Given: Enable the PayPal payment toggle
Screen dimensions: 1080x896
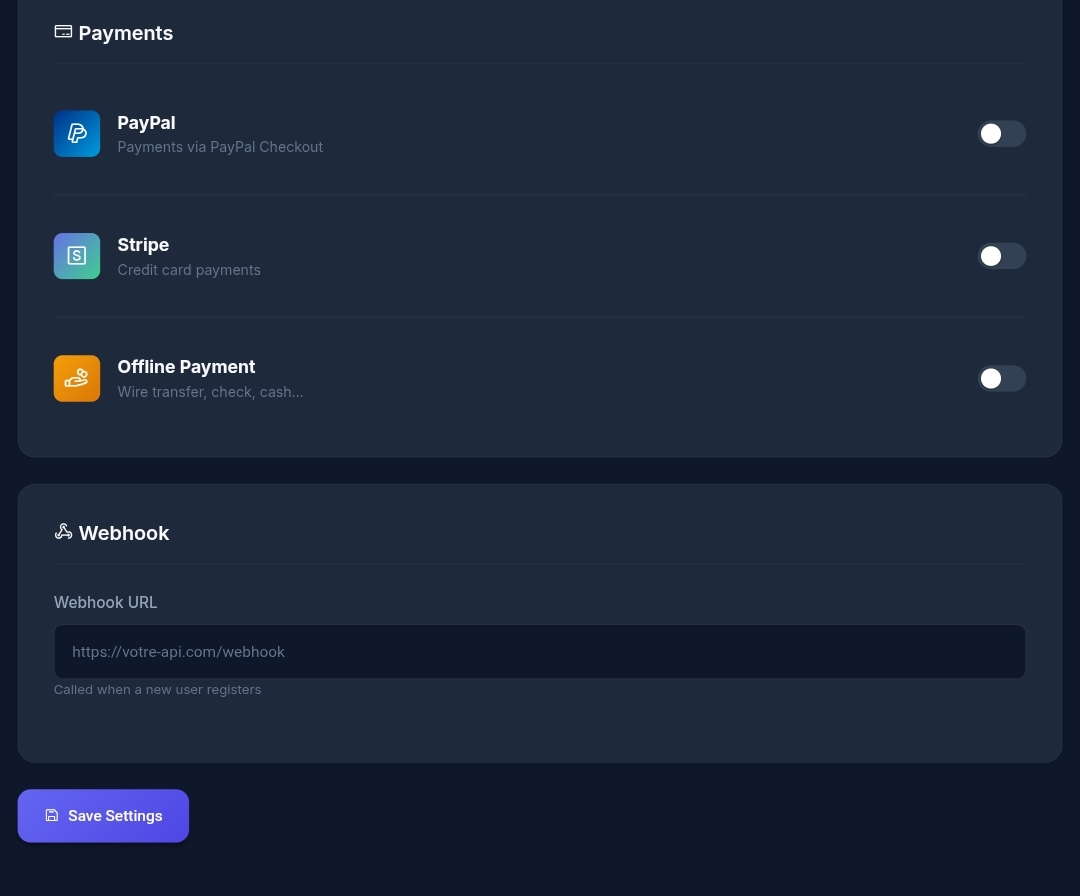Looking at the screenshot, I should pos(1002,134).
